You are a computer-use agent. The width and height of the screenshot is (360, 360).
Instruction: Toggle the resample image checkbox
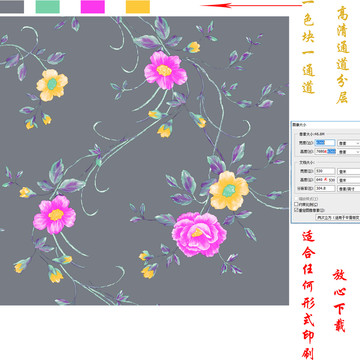click(x=296, y=210)
